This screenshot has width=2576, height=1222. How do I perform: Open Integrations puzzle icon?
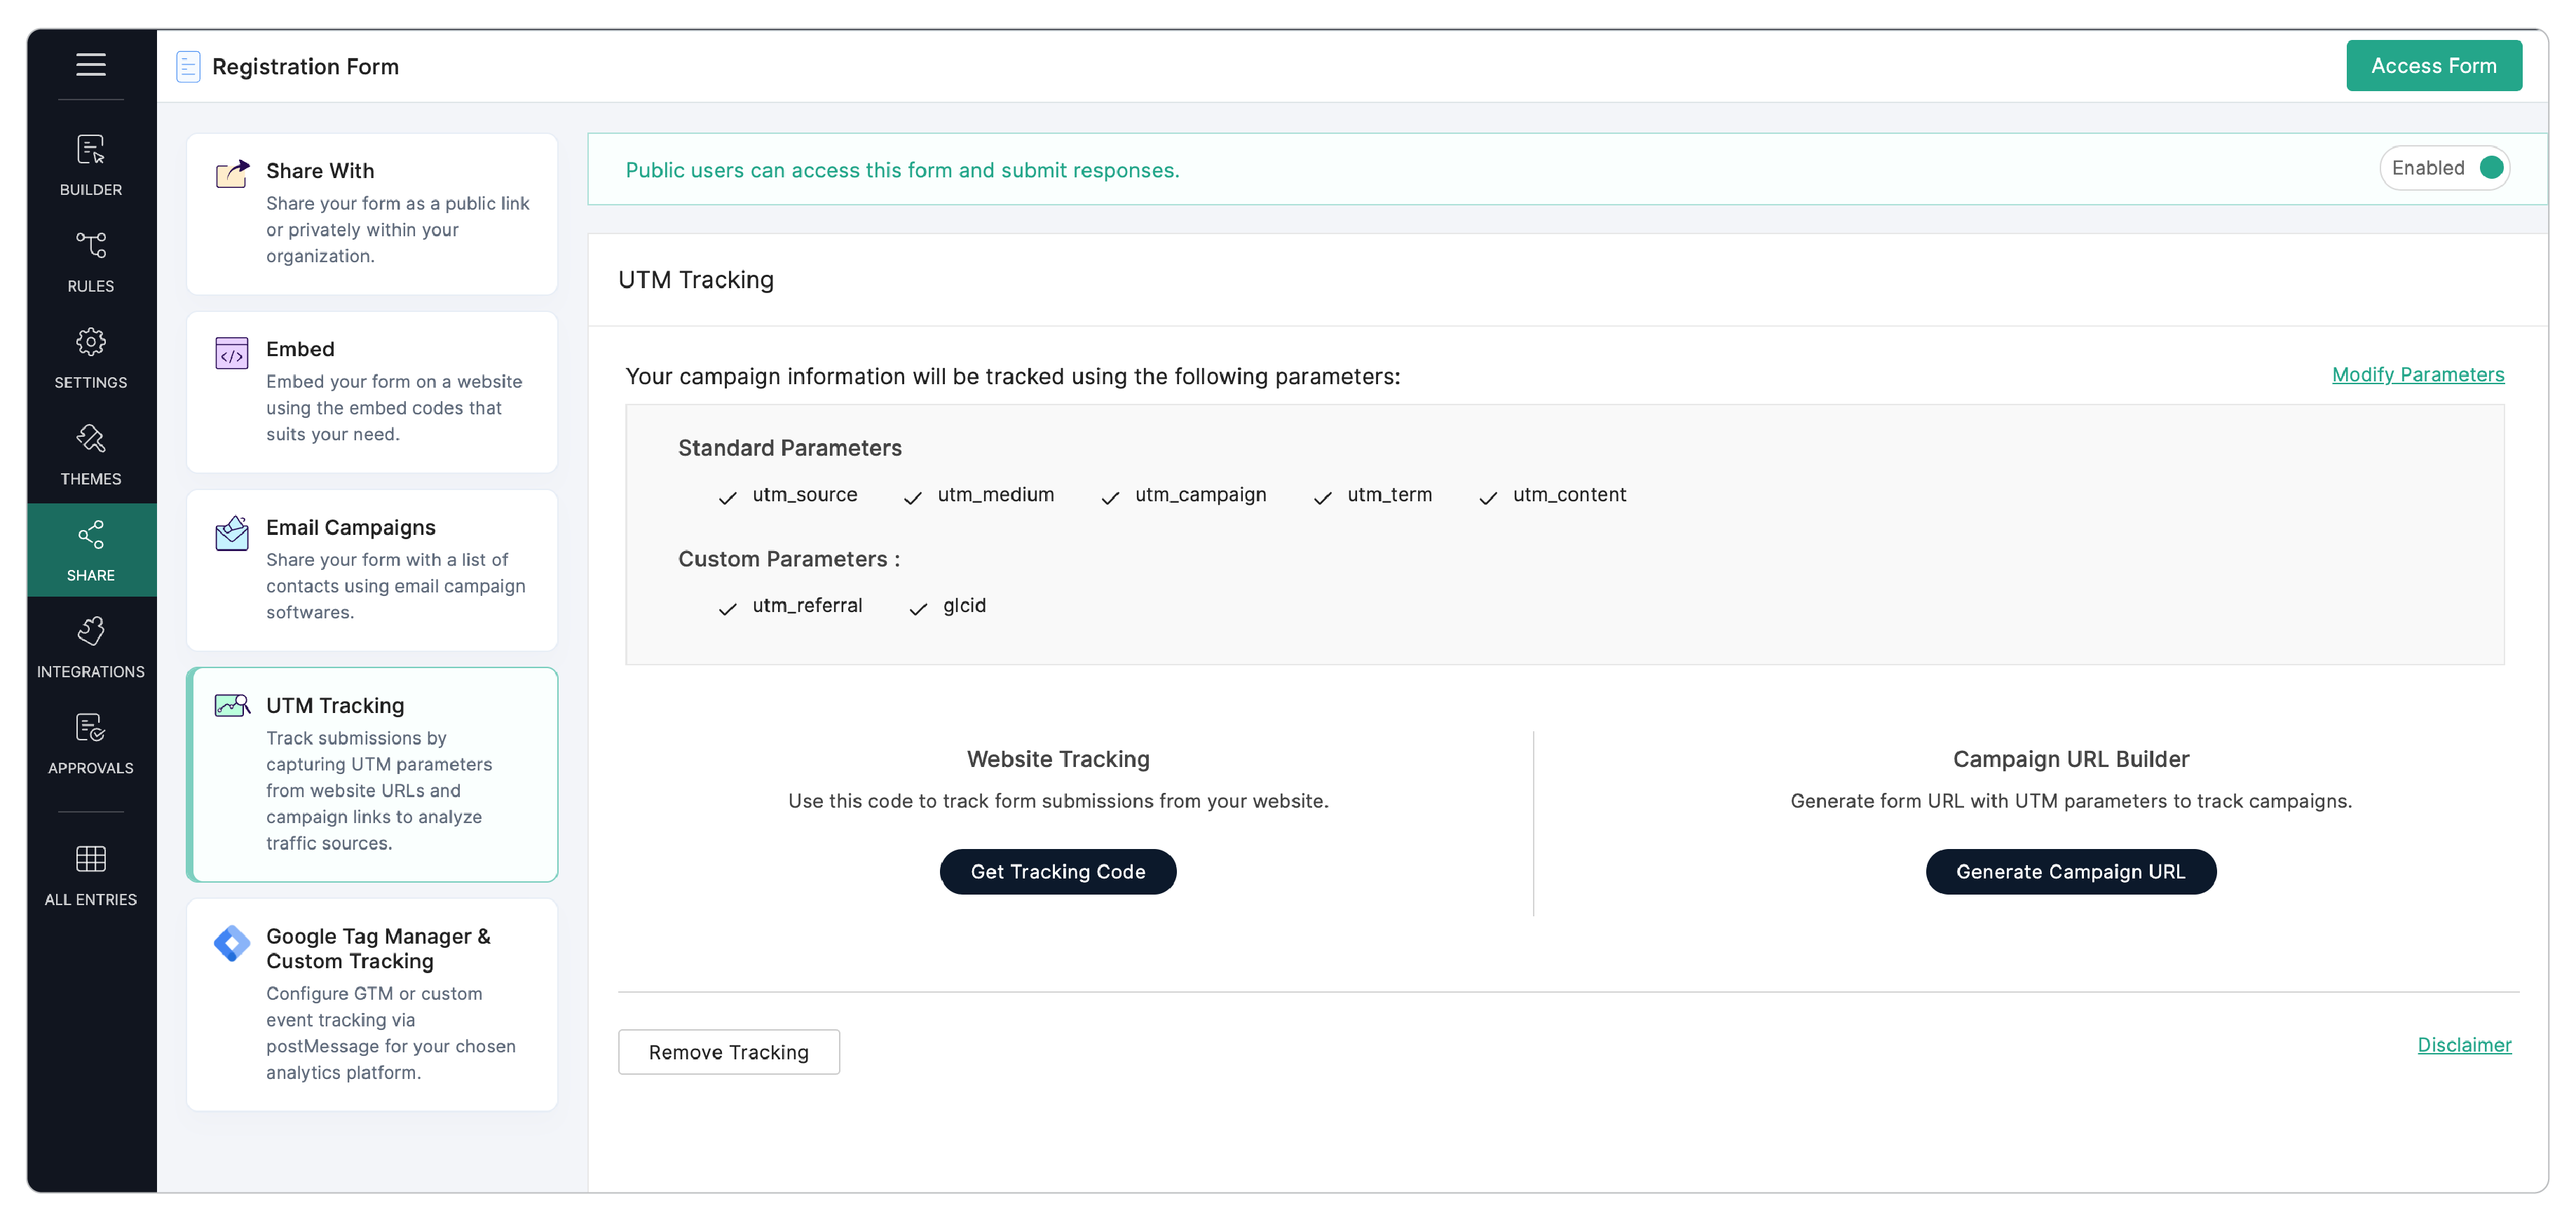91,632
